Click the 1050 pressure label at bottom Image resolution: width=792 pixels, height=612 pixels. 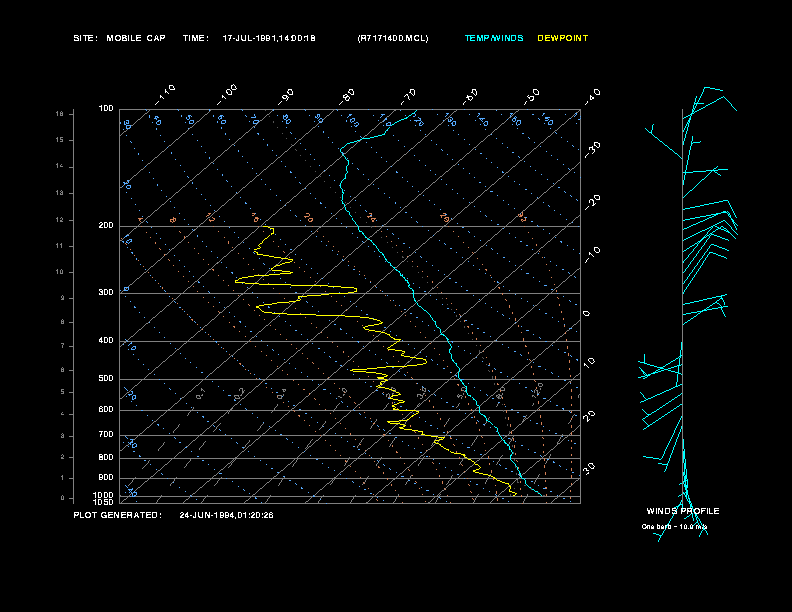(x=104, y=502)
